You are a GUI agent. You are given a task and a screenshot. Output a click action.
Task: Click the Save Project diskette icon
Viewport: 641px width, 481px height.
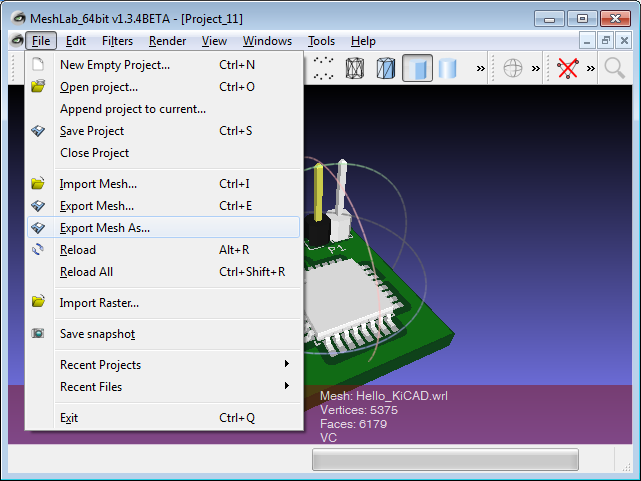[38, 131]
